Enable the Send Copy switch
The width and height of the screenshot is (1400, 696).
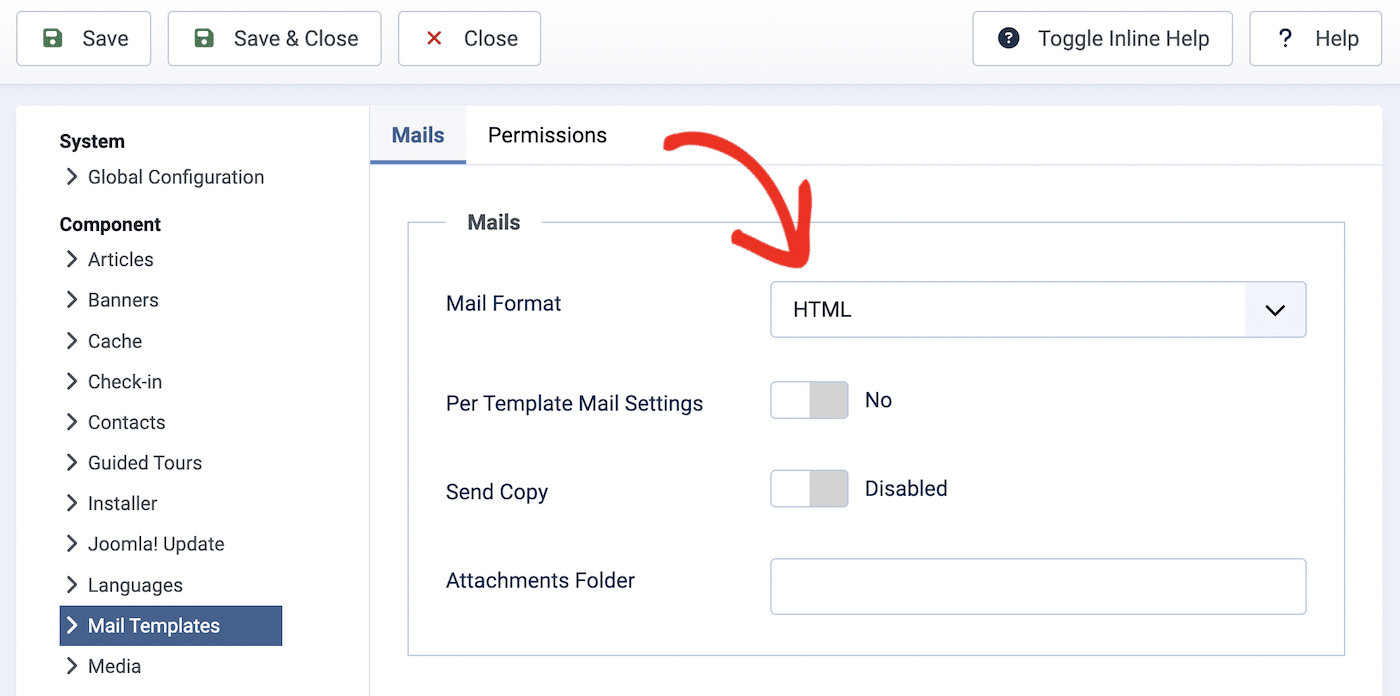click(x=809, y=488)
